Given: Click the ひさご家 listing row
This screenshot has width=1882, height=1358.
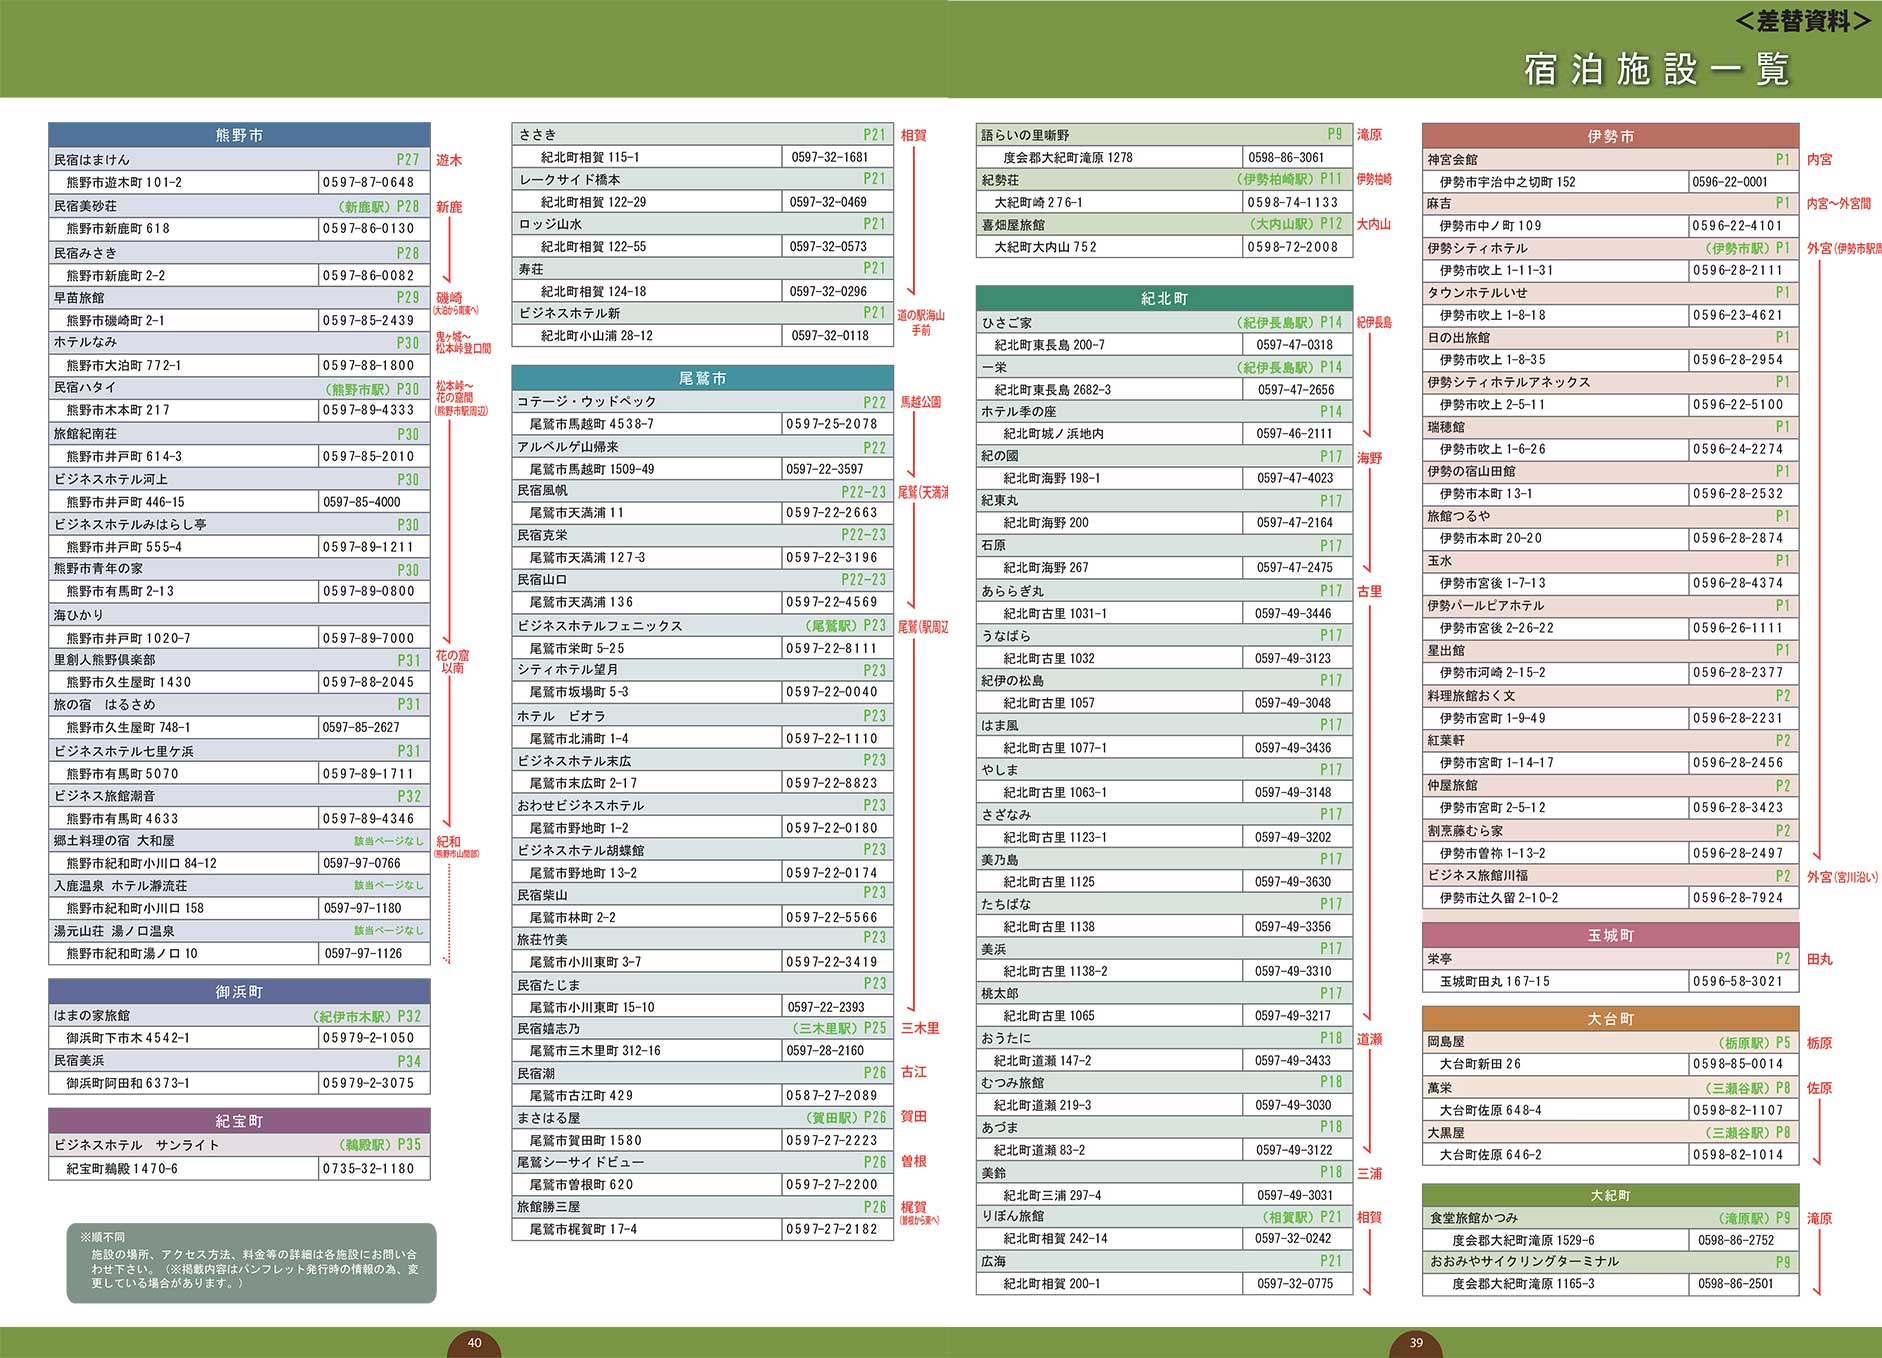Looking at the screenshot, I should [x=1164, y=323].
